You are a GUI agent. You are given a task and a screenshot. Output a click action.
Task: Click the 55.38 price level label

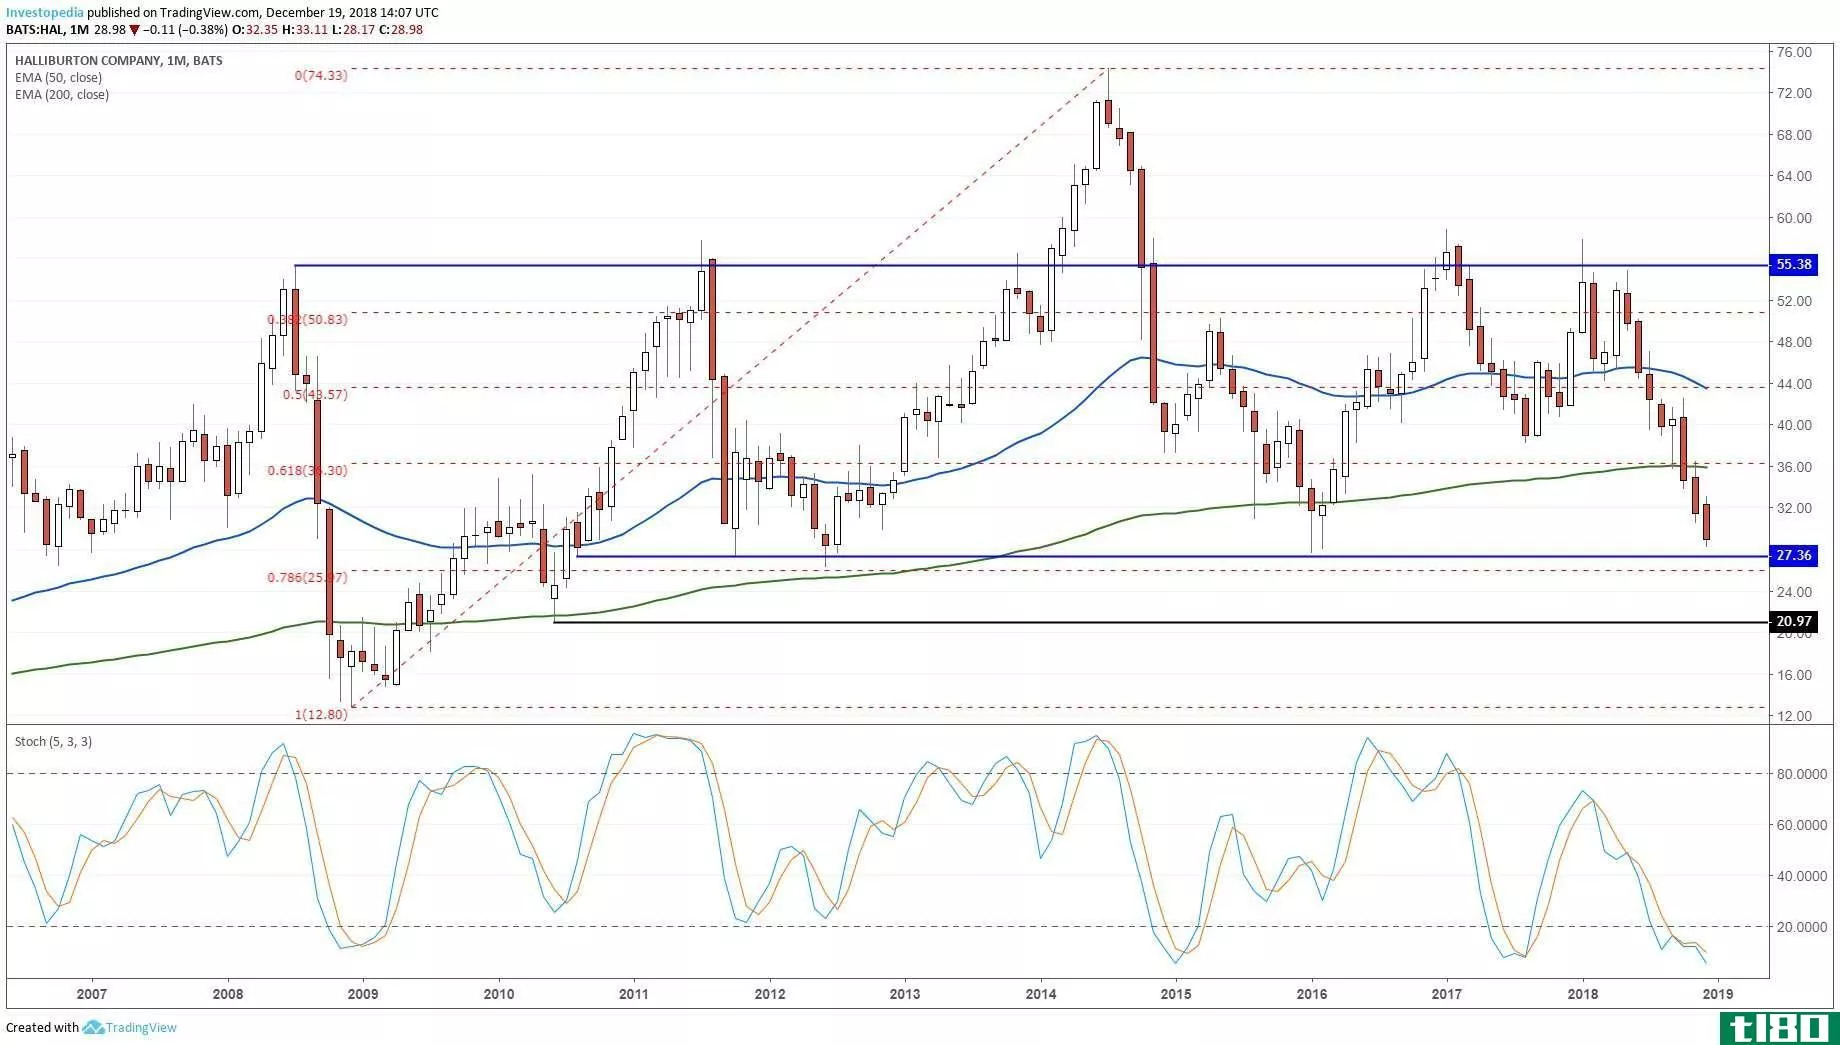(1793, 265)
